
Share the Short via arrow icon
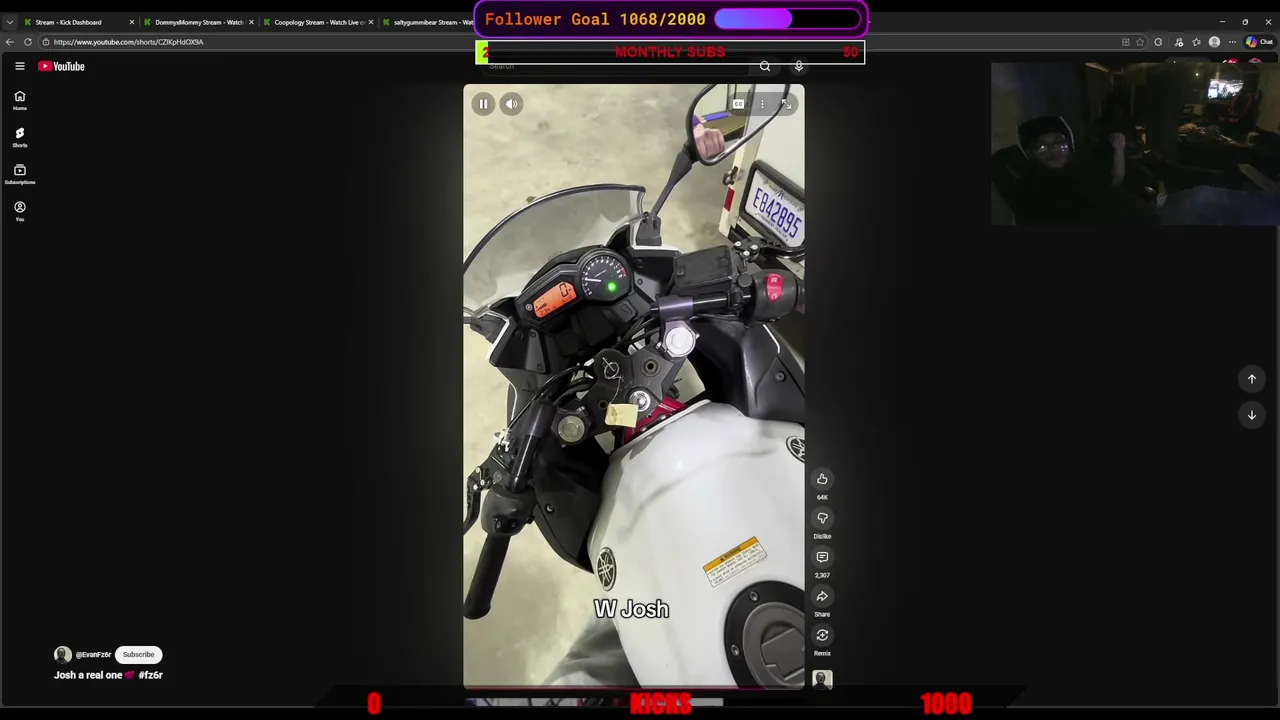[x=822, y=596]
